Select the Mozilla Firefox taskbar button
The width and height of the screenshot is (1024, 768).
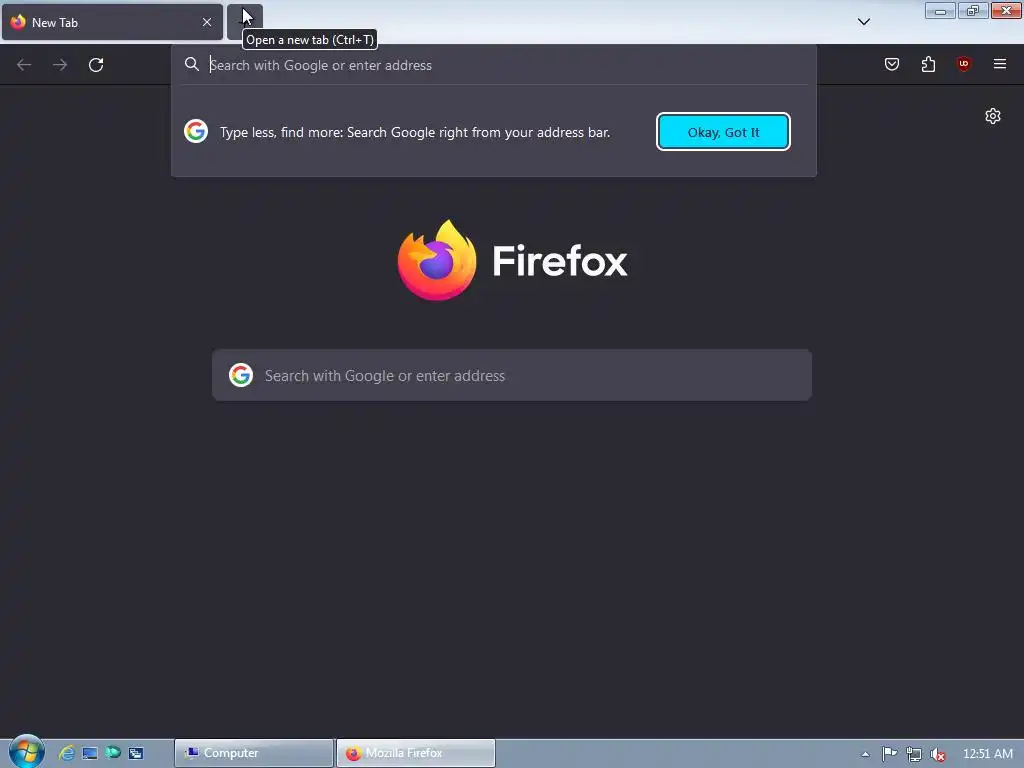(x=416, y=753)
